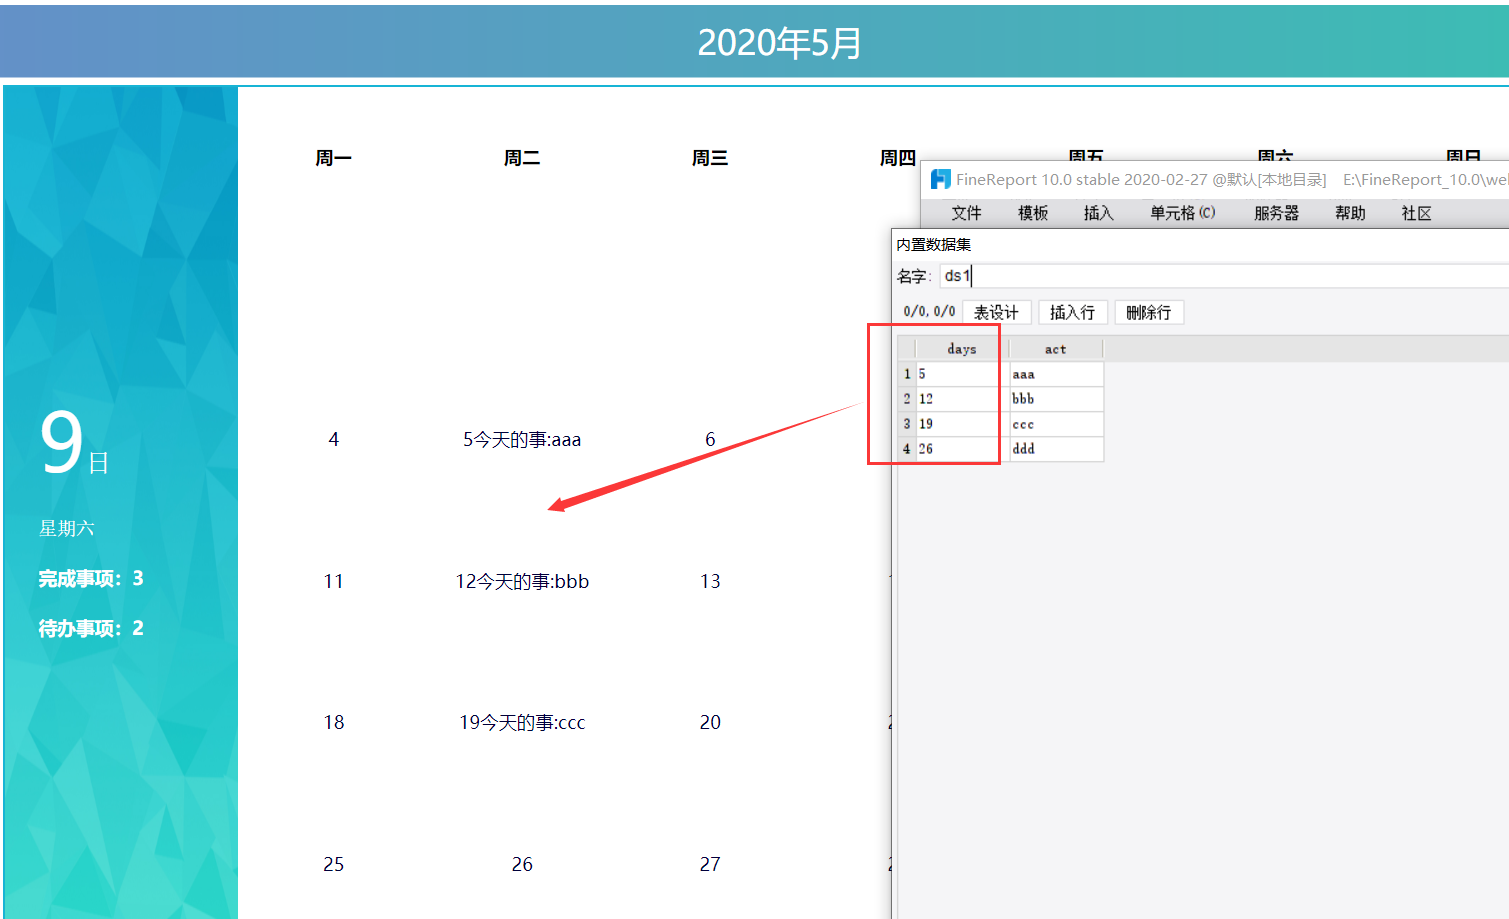Click row number 2 in dataset table
The image size is (1509, 919).
pos(907,399)
